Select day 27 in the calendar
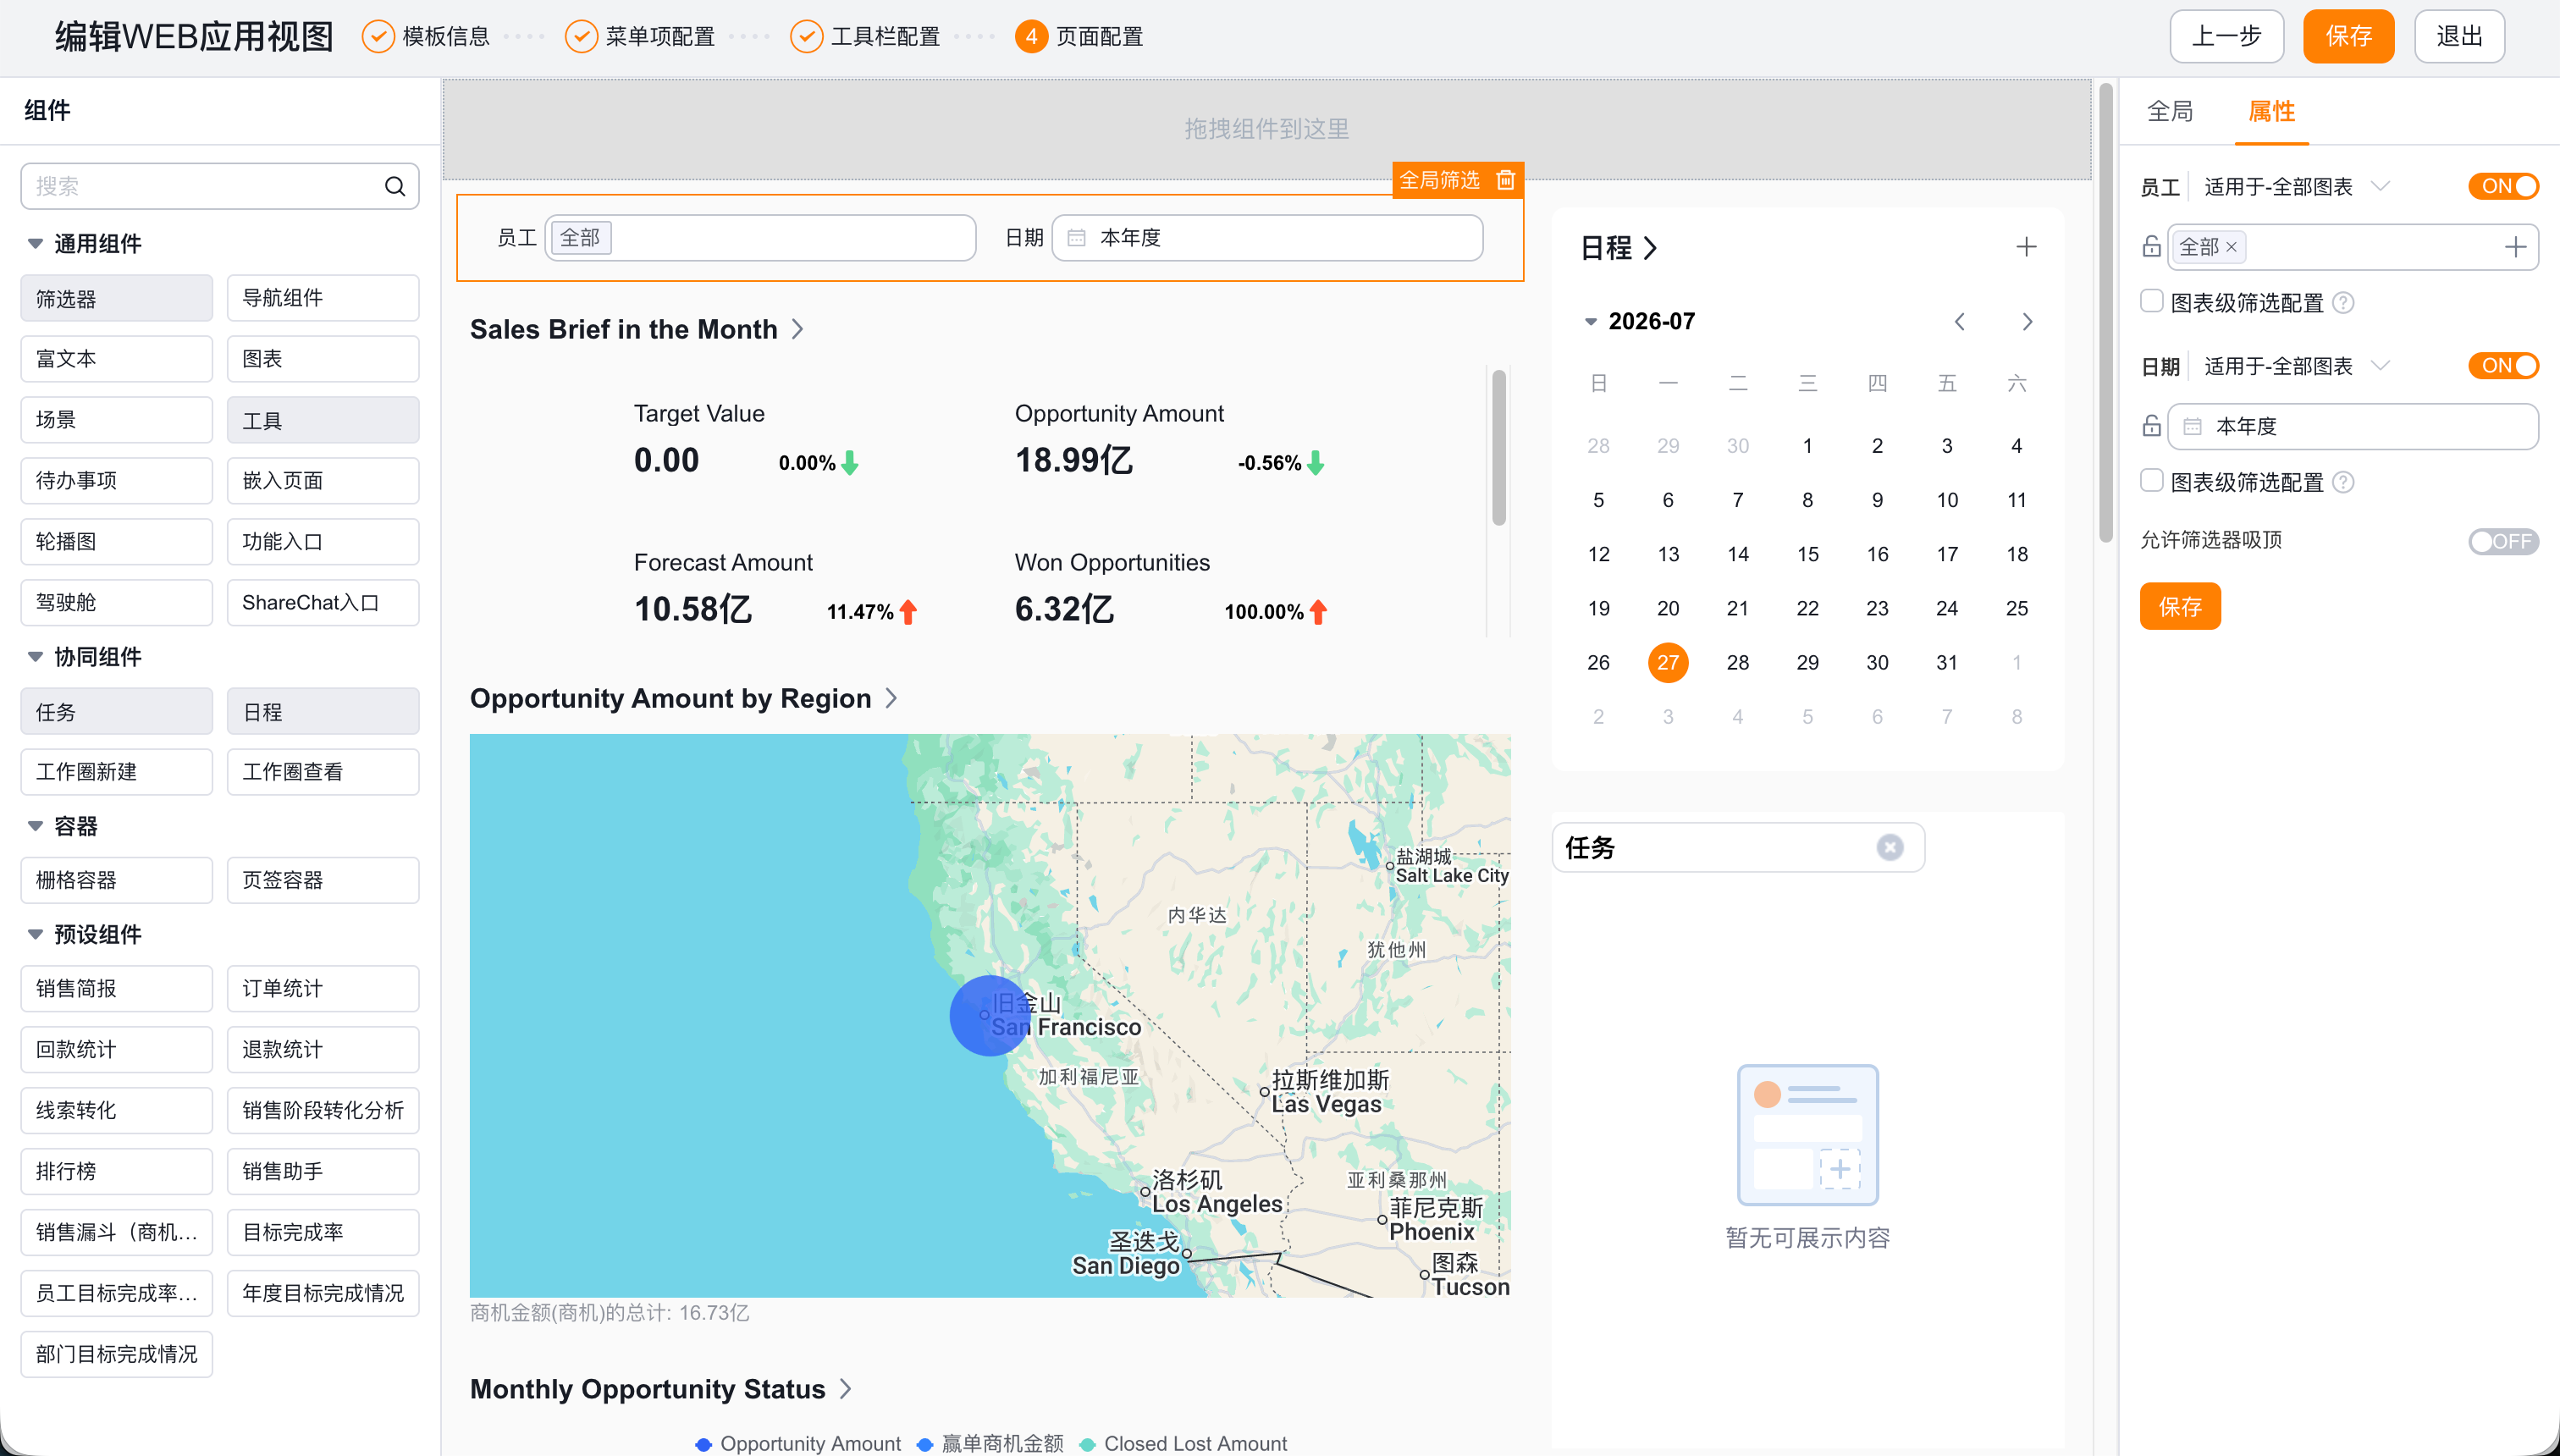The image size is (2560, 1456). point(1668,662)
